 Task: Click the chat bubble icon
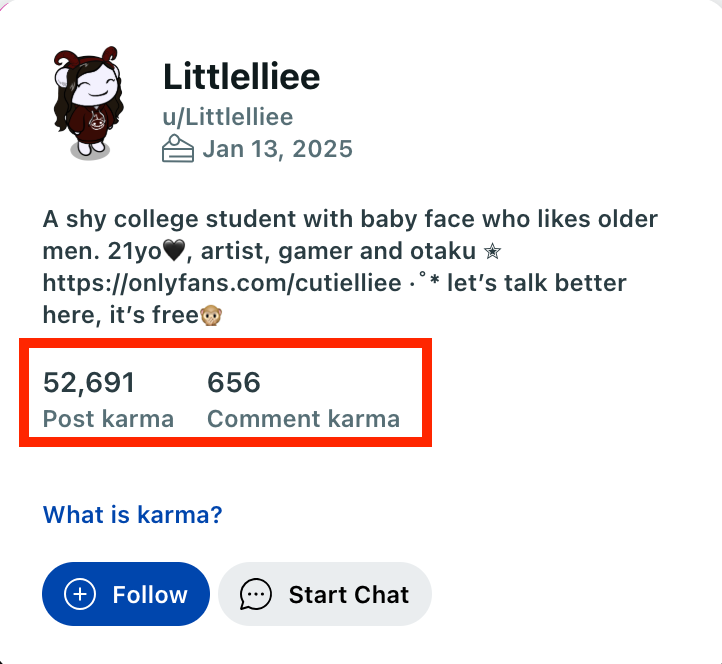[x=256, y=594]
